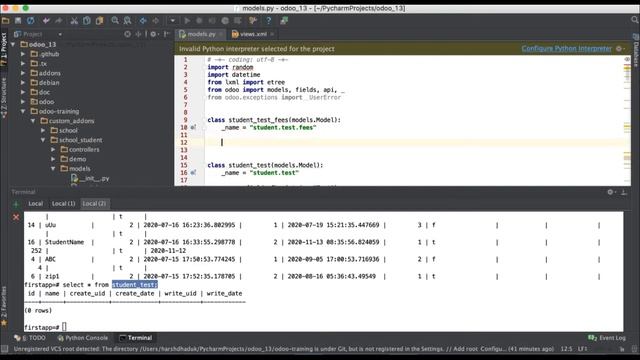This screenshot has width=640, height=360.
Task: Click the Forward navigation arrow icon
Action: (x=156, y=20)
